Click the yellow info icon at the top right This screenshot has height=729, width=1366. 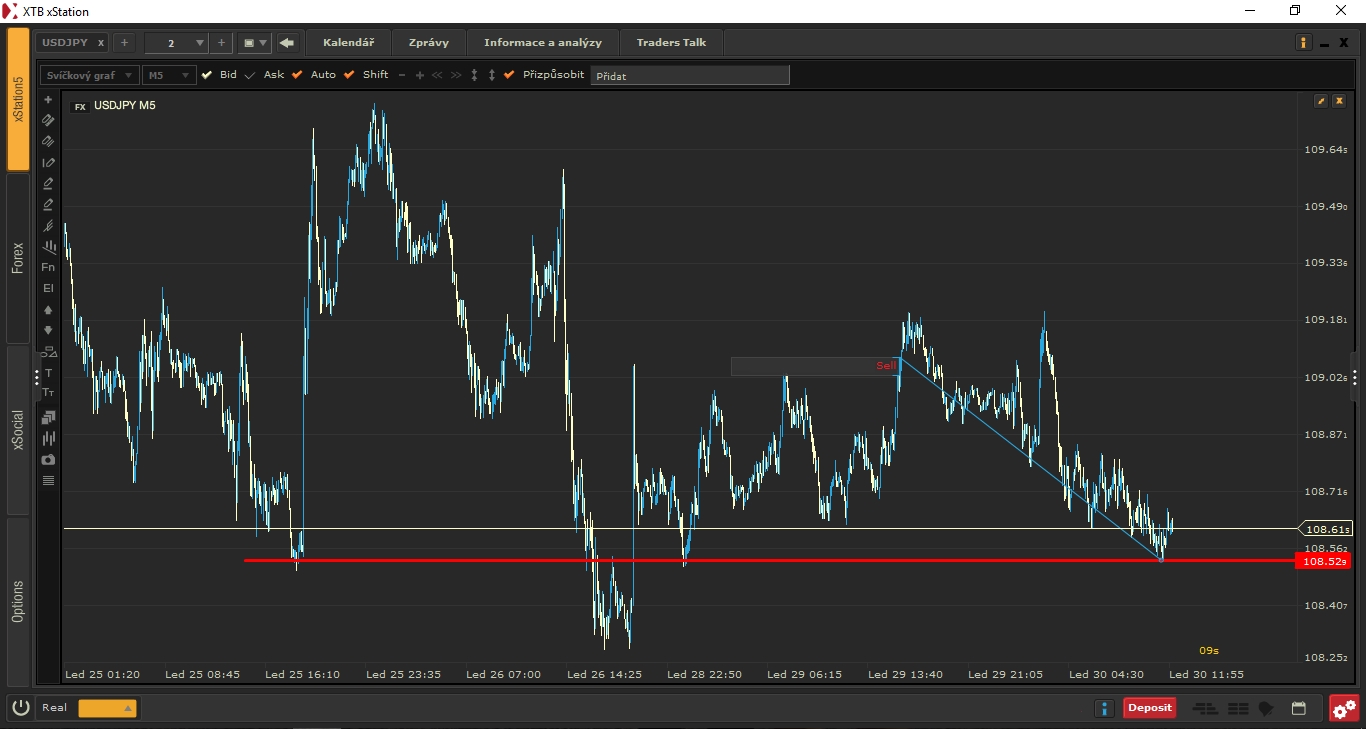1303,43
